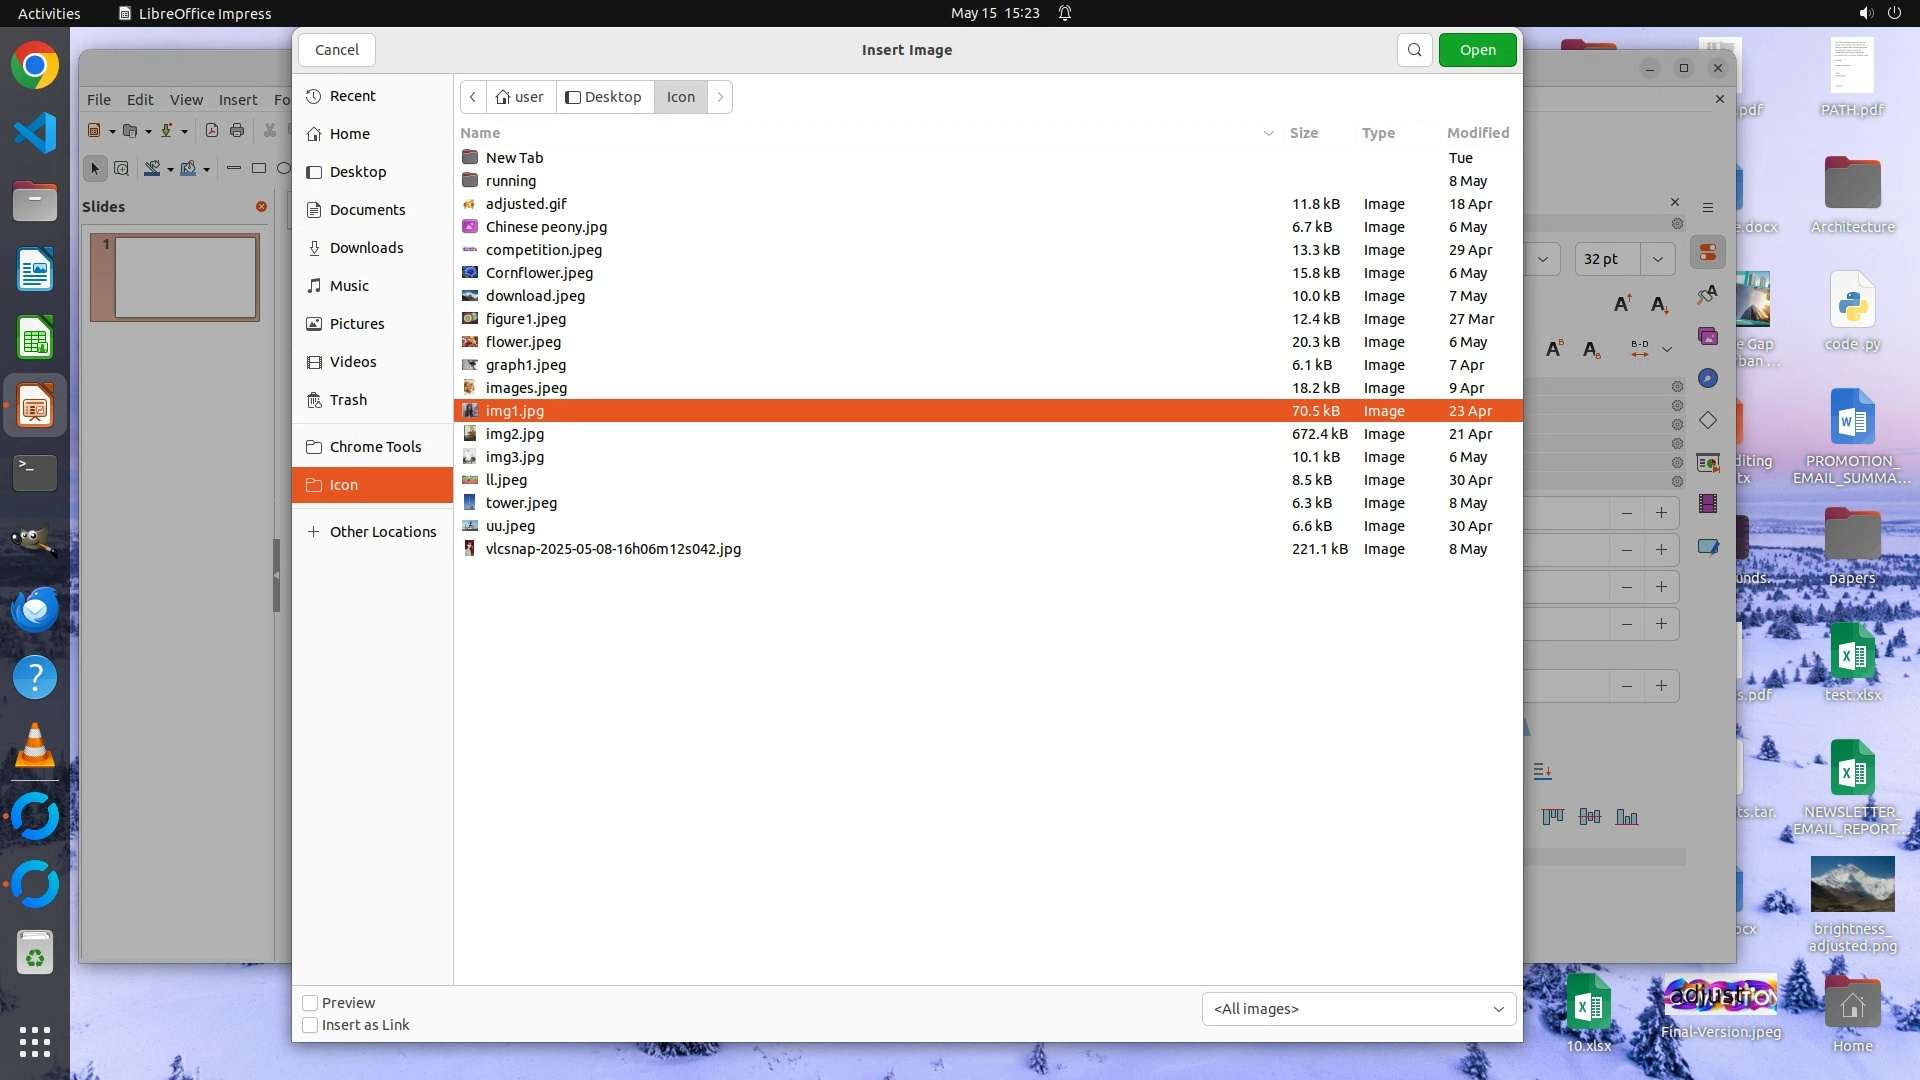The height and width of the screenshot is (1080, 1920).
Task: Select the sidebar Gallery icon
Action: (1708, 337)
